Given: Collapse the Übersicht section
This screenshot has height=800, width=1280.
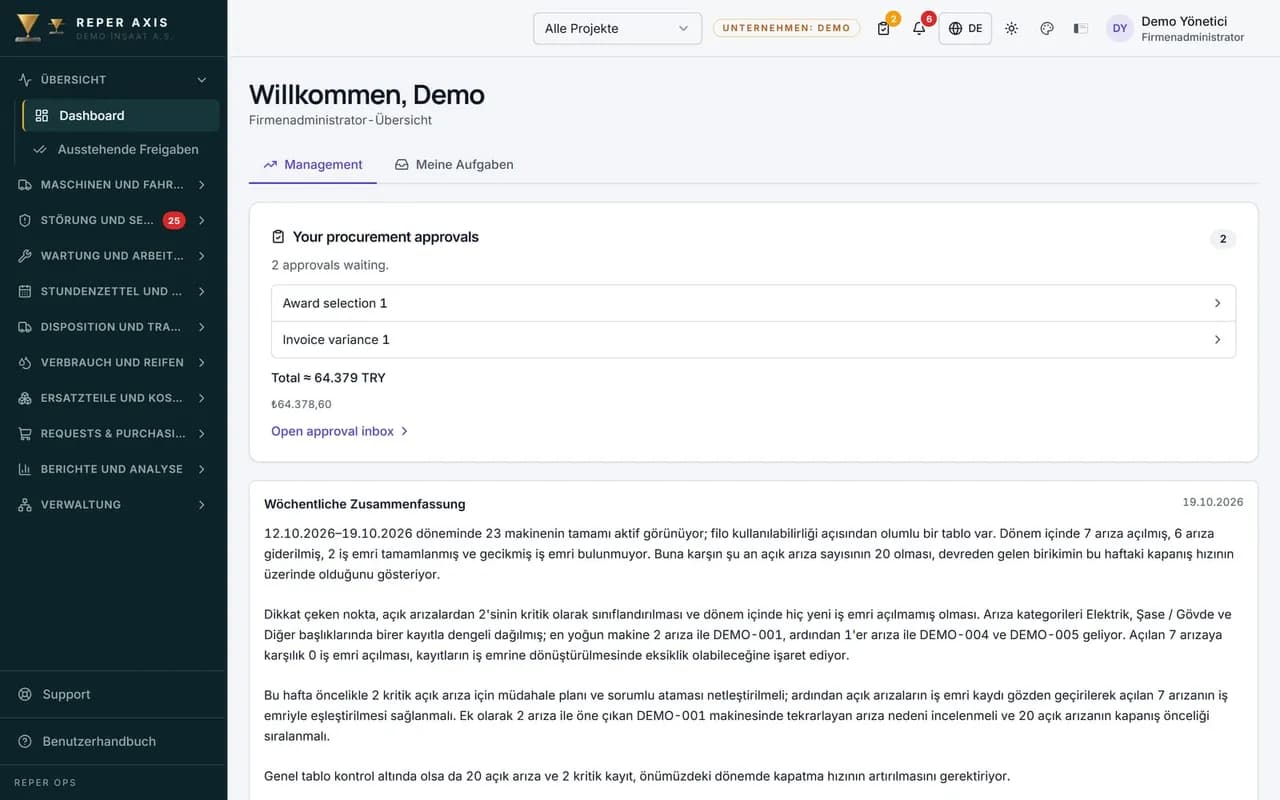Looking at the screenshot, I should point(202,80).
